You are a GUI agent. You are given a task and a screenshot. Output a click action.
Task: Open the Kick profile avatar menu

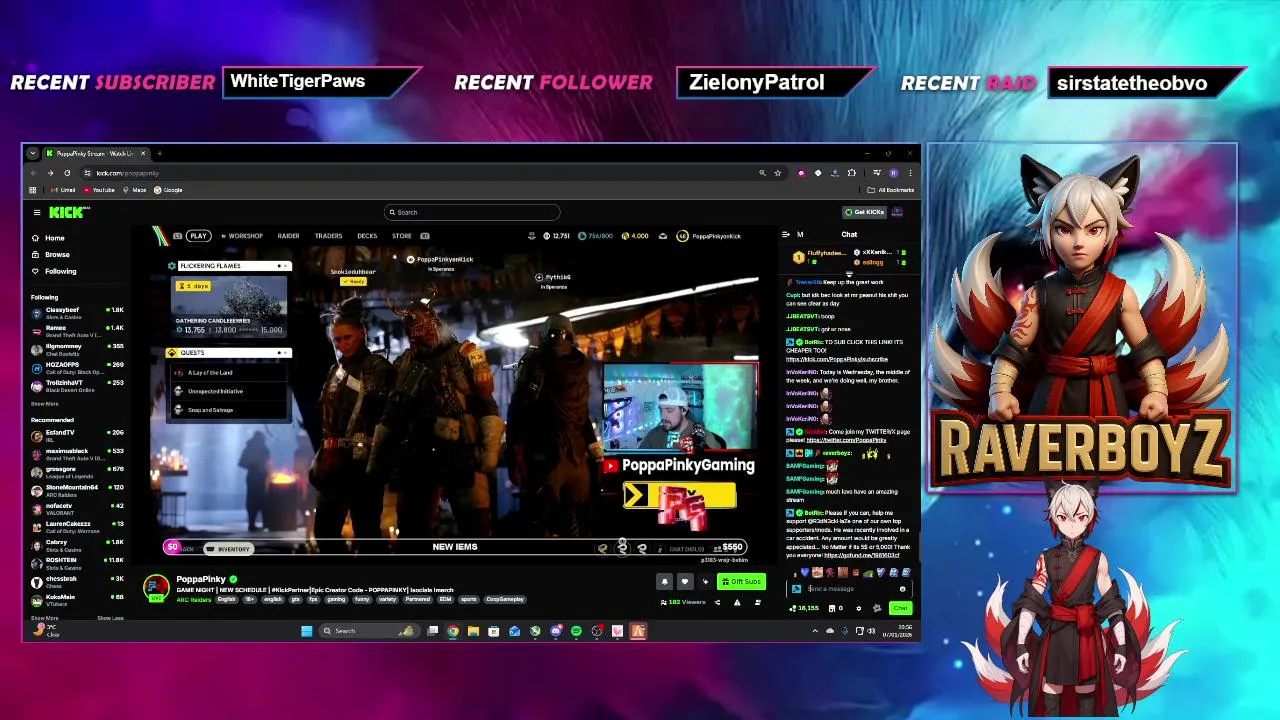coord(898,212)
